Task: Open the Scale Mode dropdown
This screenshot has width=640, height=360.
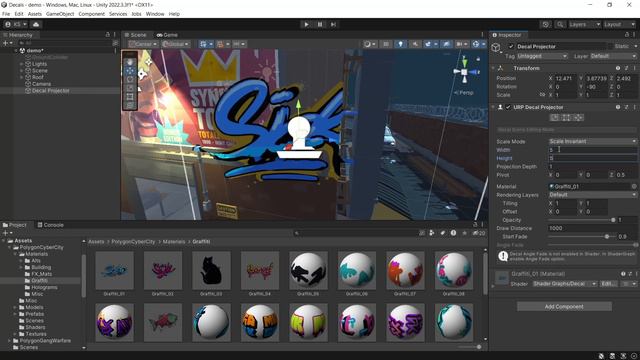Action: [x=592, y=141]
